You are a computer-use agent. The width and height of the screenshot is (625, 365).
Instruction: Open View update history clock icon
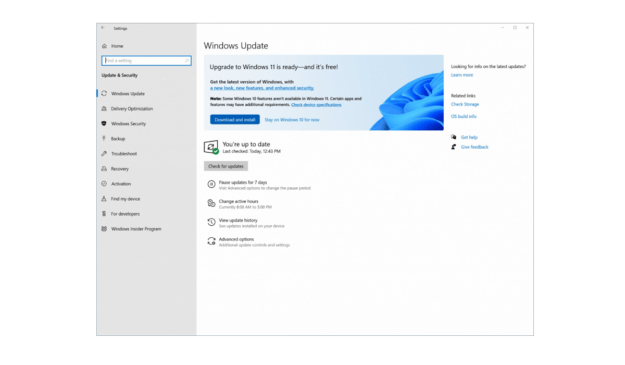pos(211,222)
